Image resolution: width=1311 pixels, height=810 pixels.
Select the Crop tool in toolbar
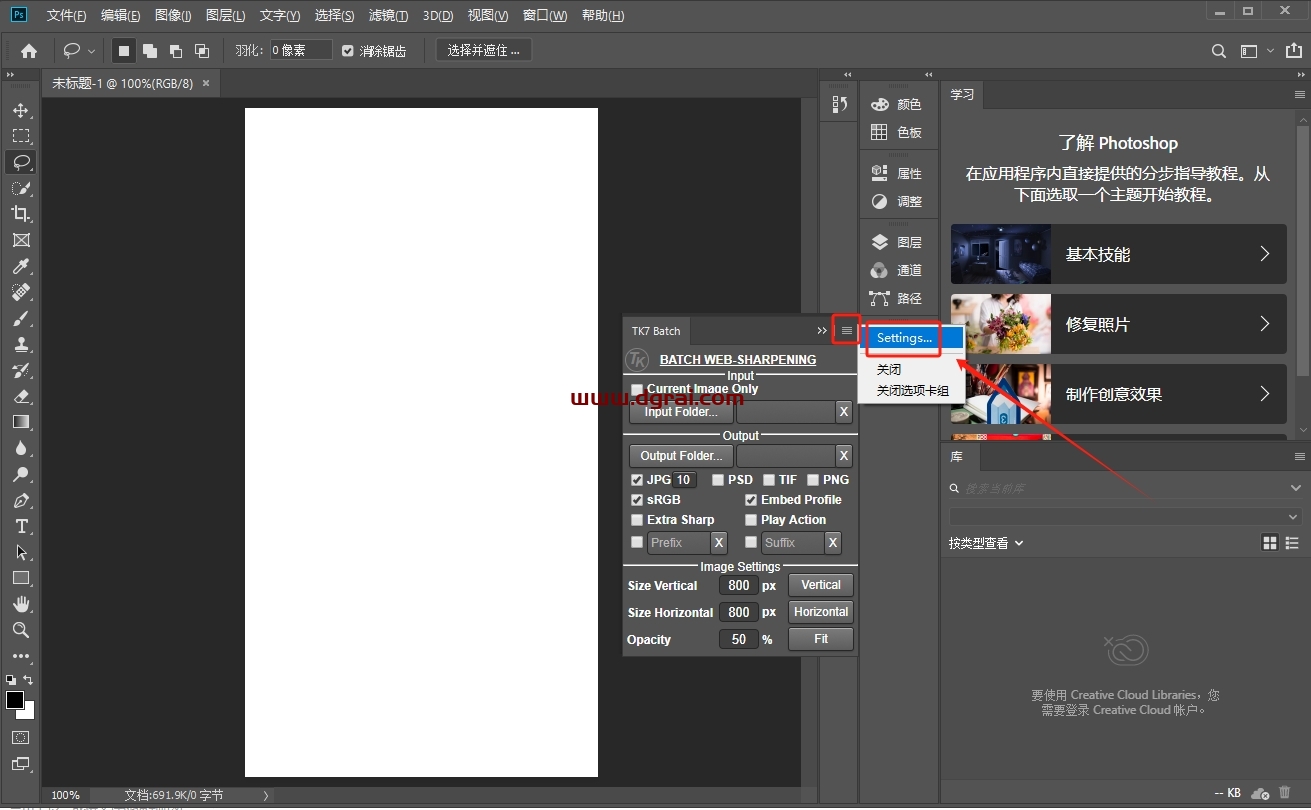point(21,214)
